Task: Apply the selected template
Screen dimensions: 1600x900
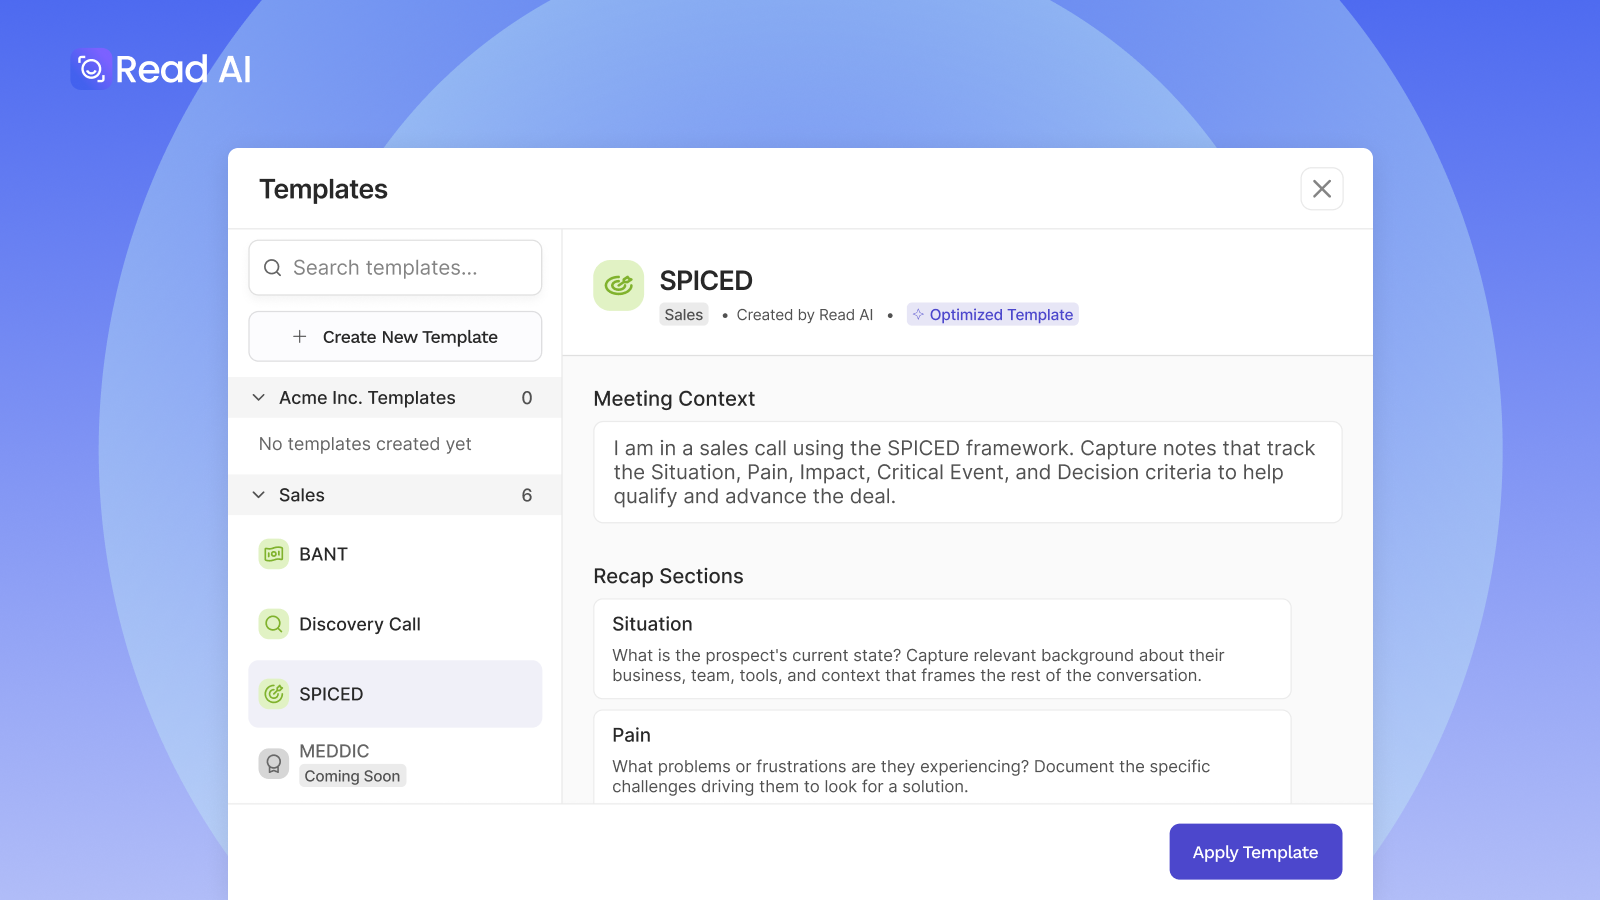Action: pos(1256,852)
